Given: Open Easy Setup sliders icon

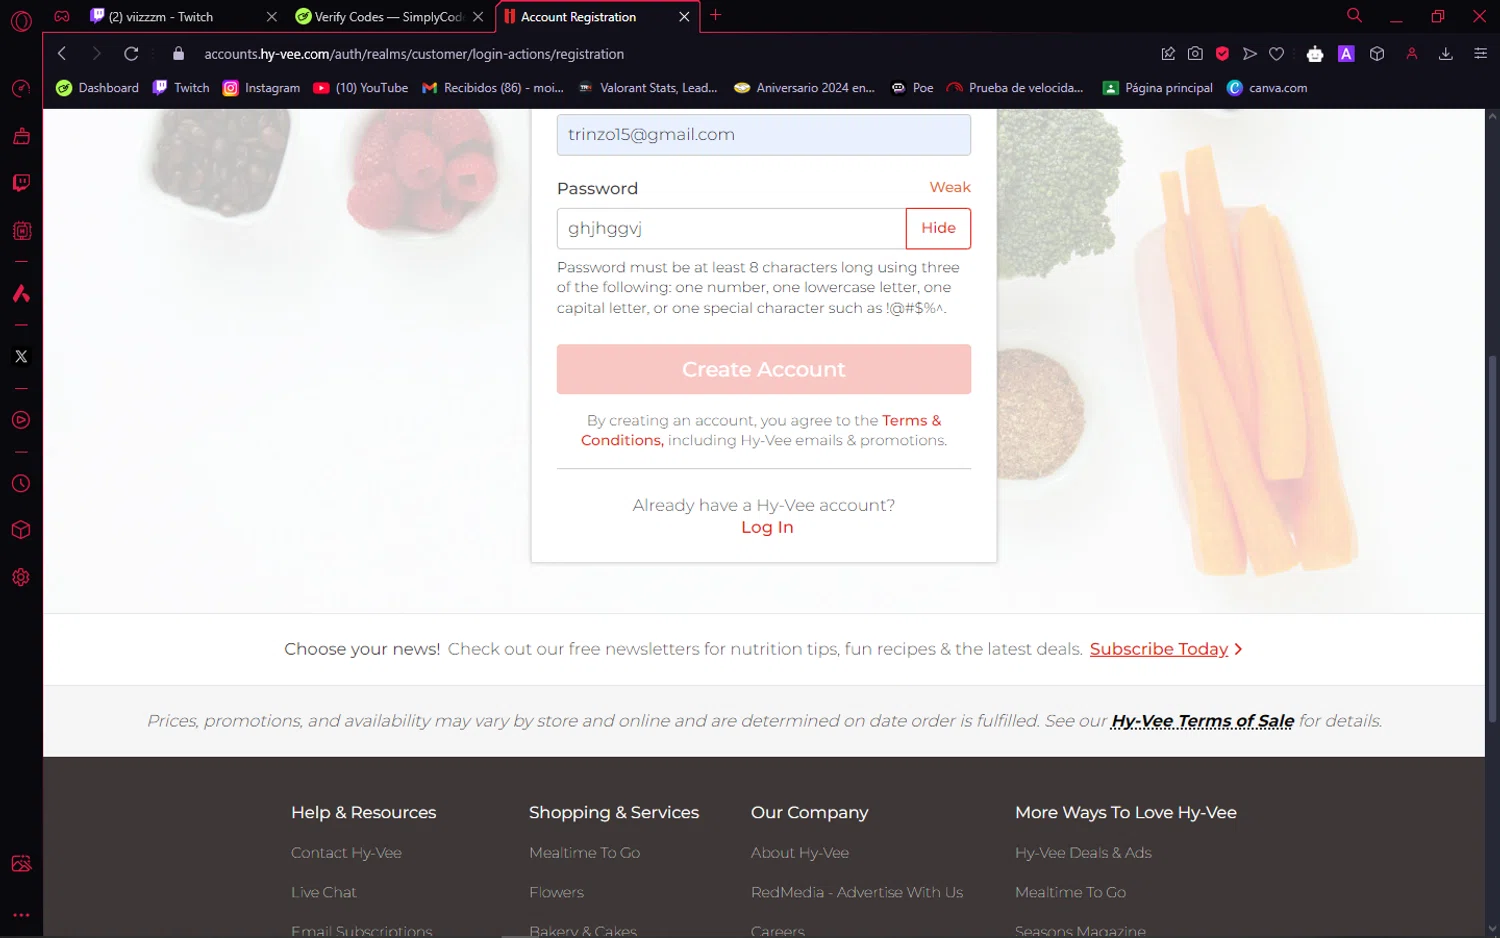Looking at the screenshot, I should coord(1480,54).
